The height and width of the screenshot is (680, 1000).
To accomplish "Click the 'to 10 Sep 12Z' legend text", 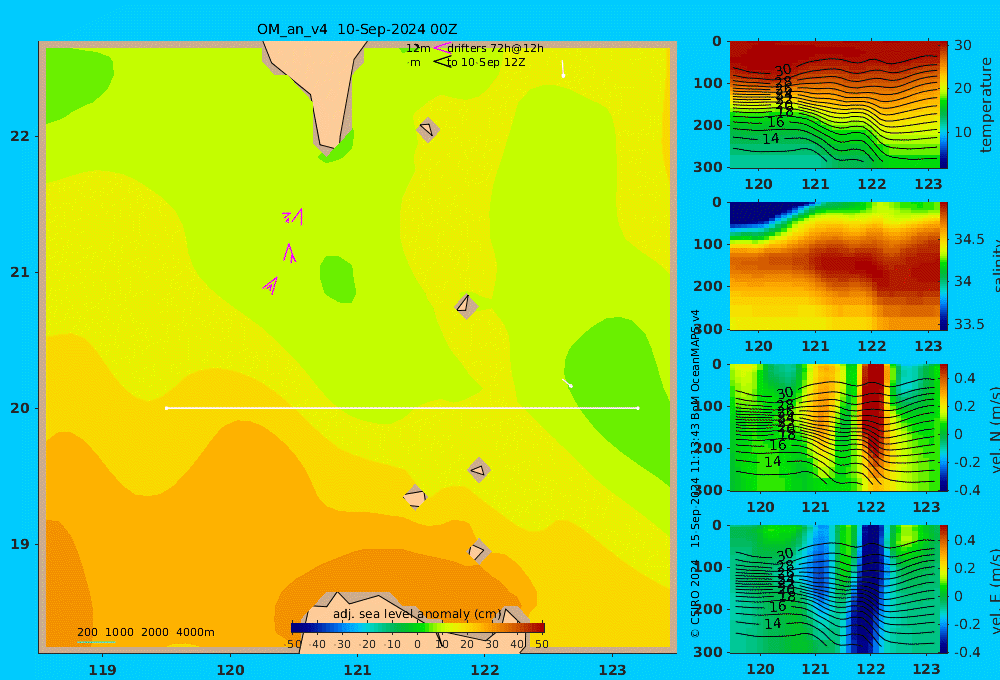I will tap(486, 63).
